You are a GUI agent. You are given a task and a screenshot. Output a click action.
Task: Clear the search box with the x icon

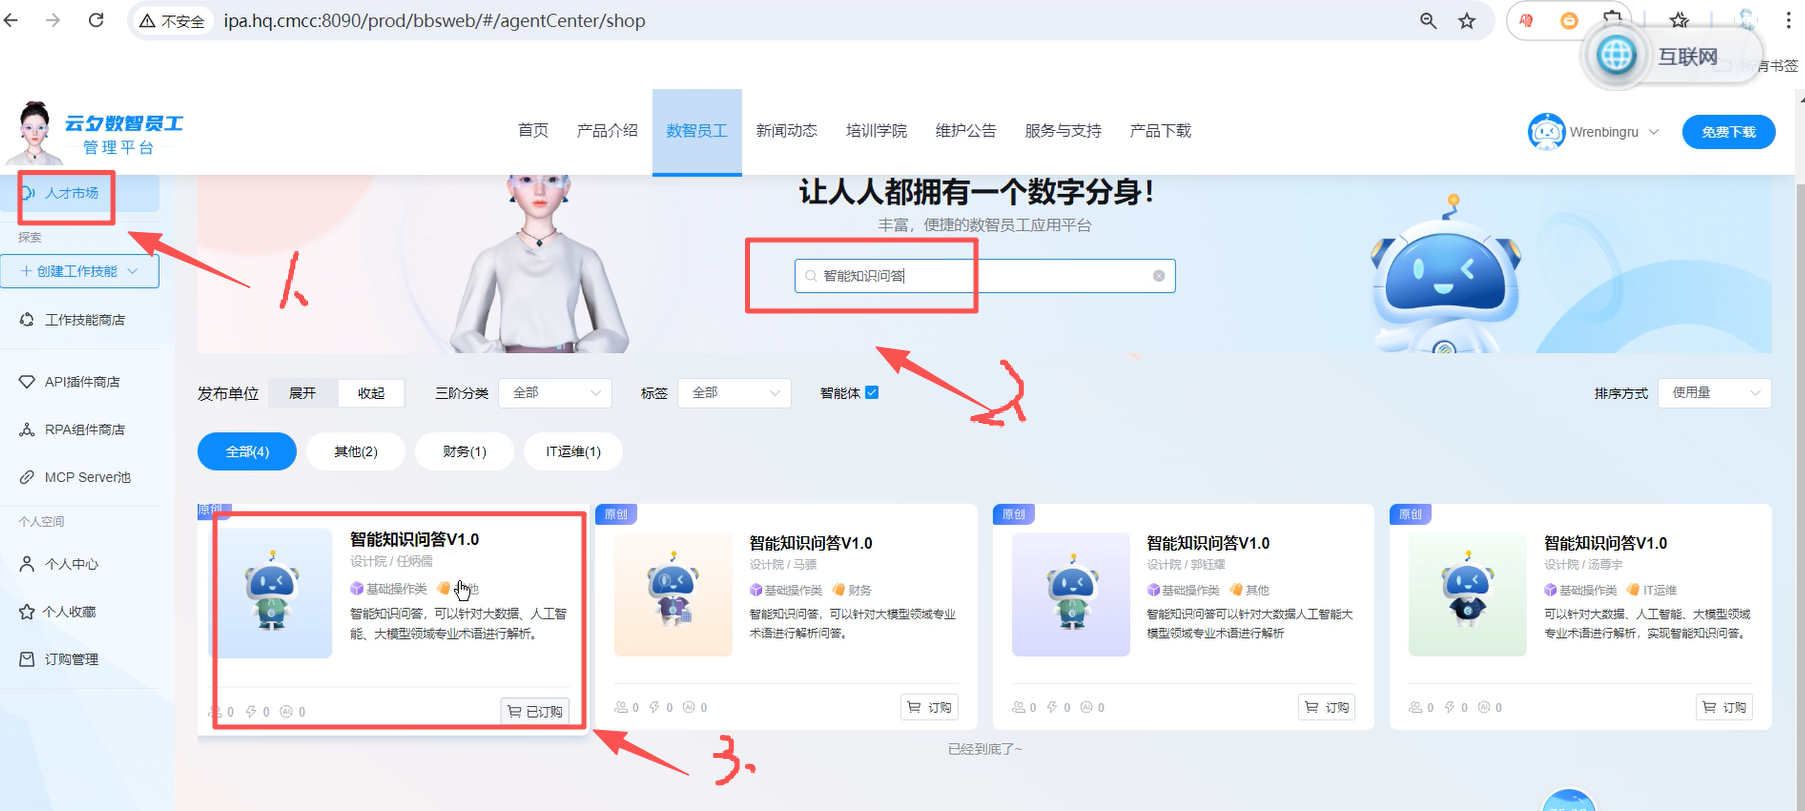pyautogui.click(x=1159, y=276)
